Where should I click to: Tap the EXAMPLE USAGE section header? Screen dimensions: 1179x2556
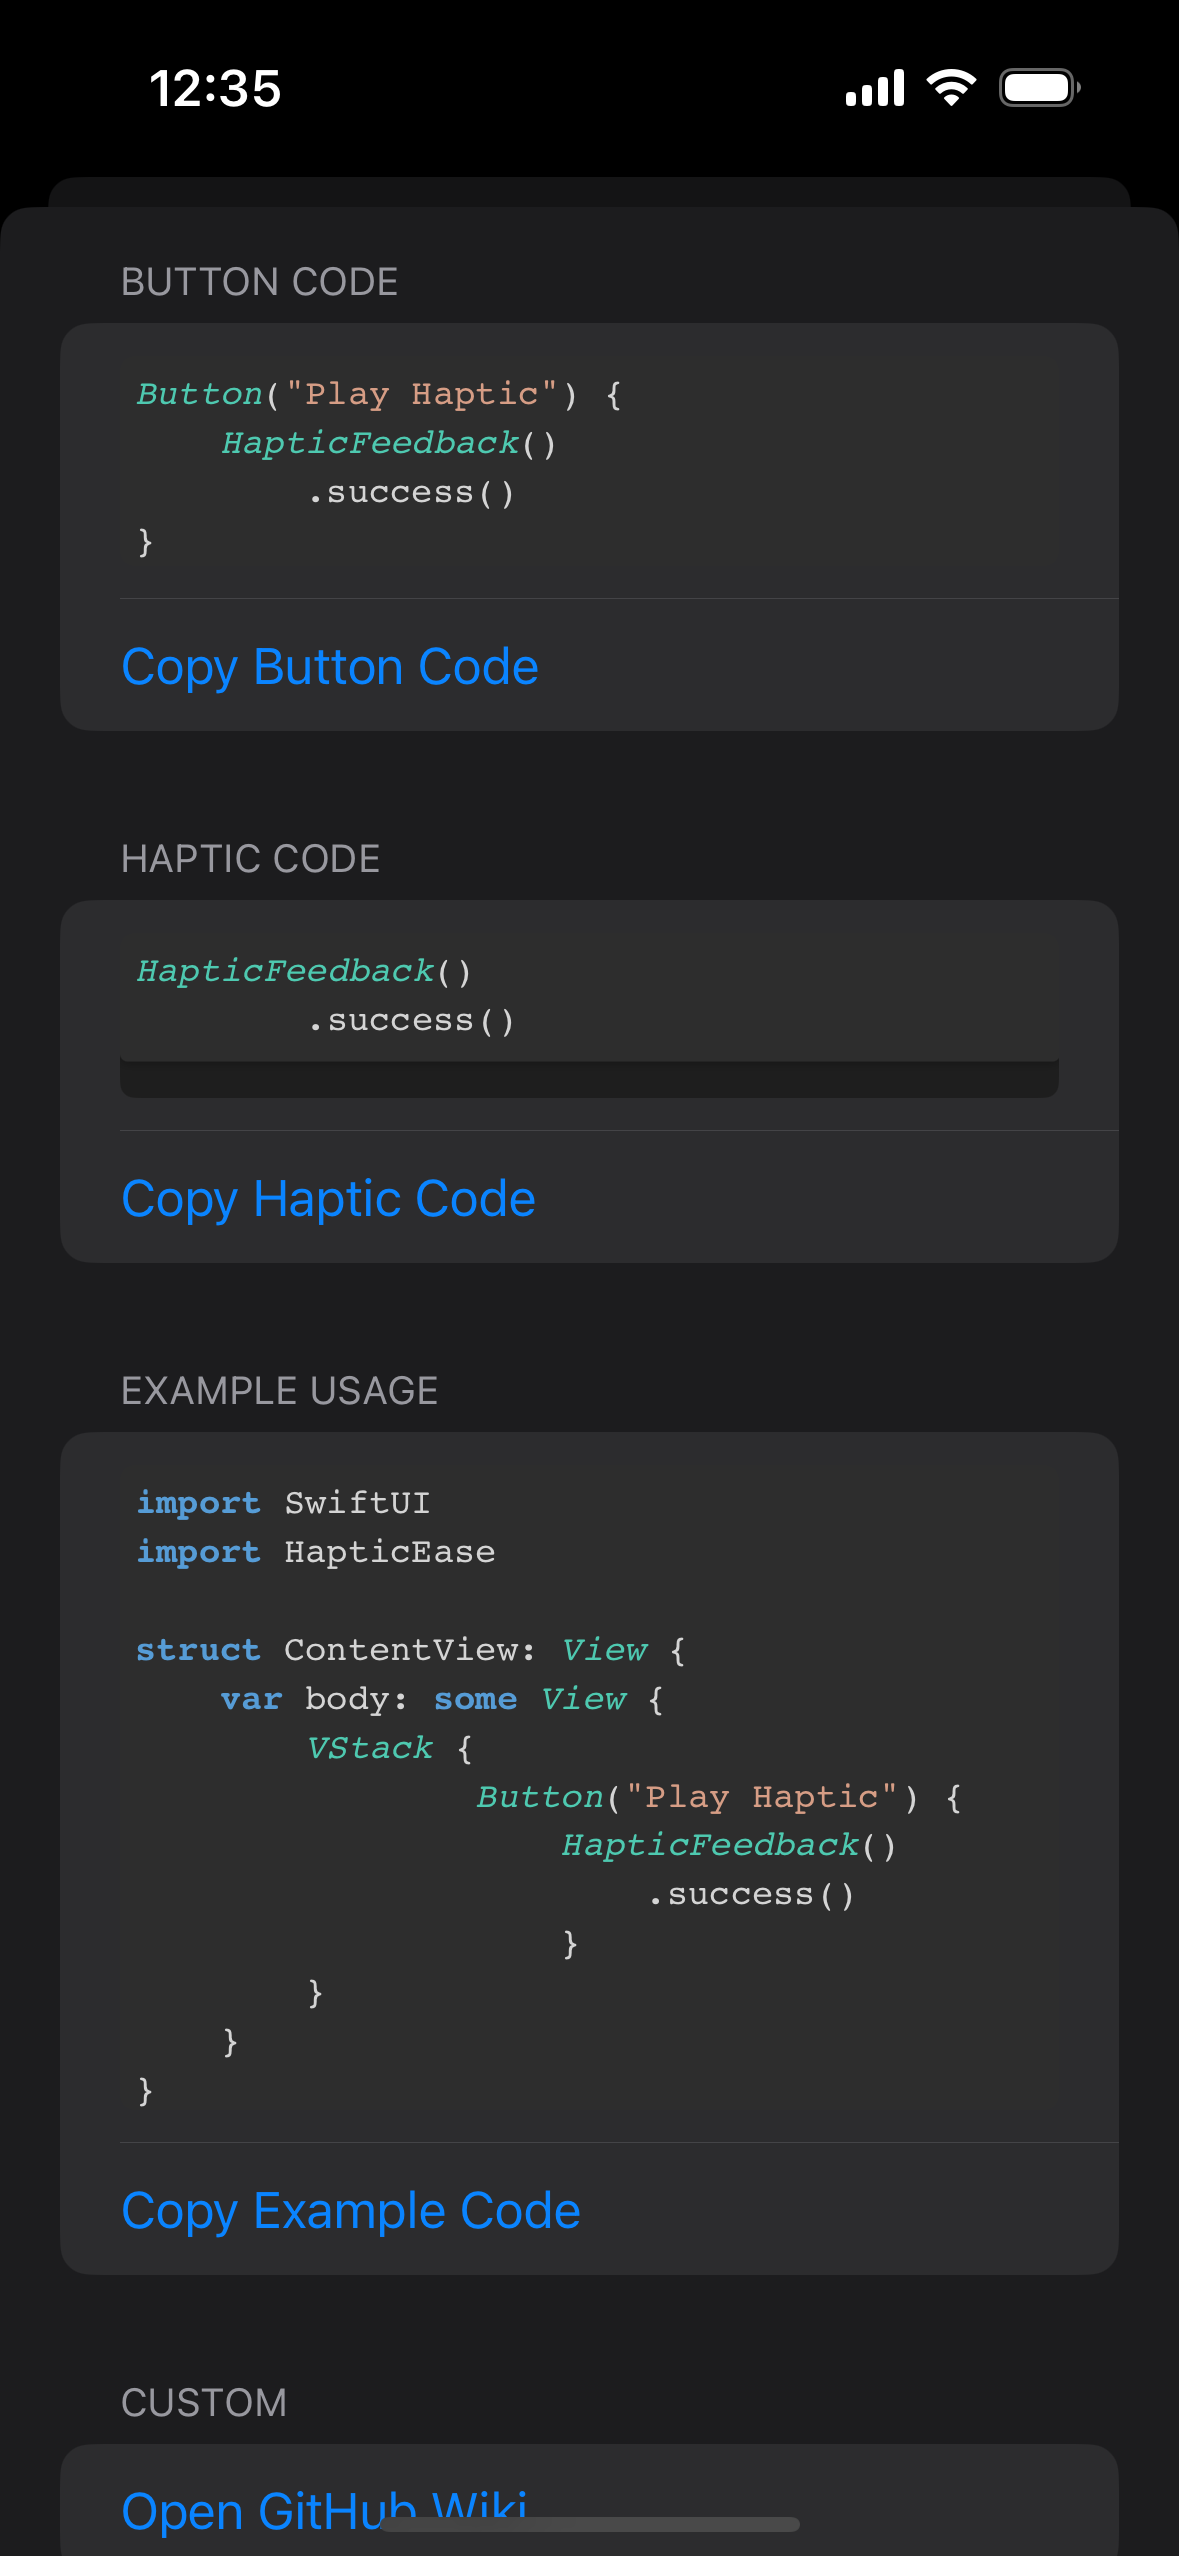click(280, 1391)
